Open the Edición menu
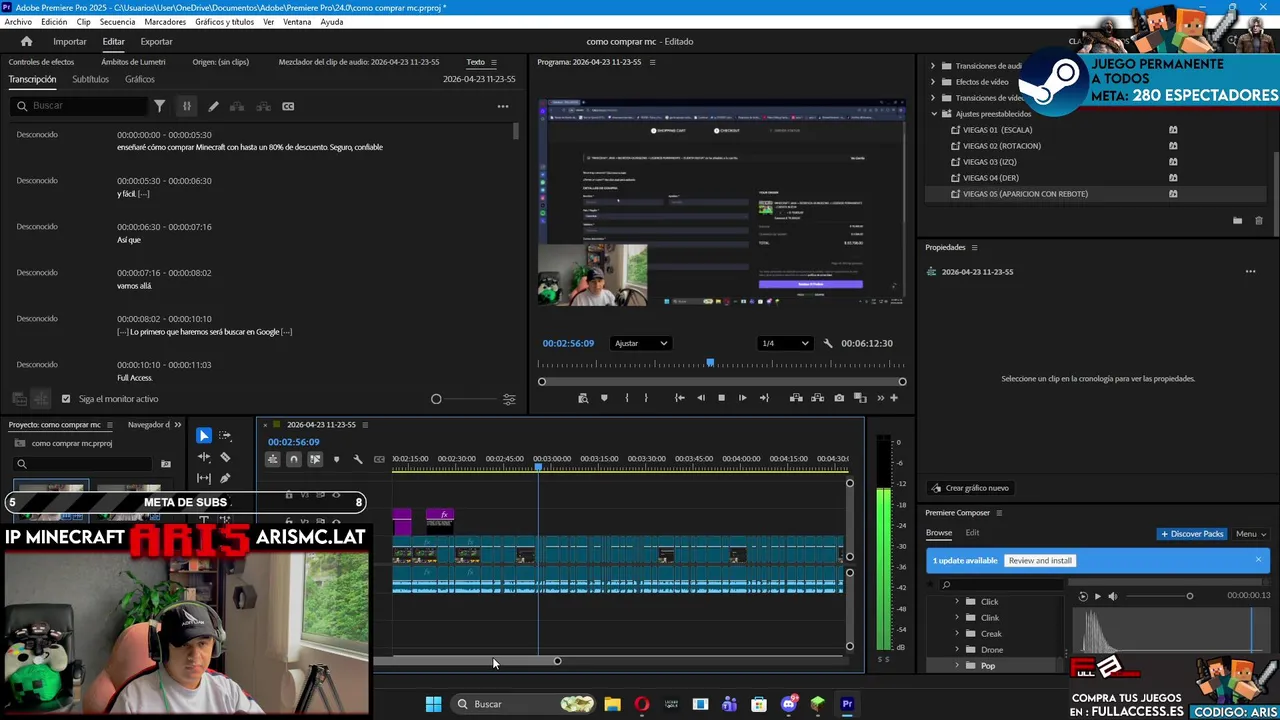The image size is (1280, 720). click(54, 22)
